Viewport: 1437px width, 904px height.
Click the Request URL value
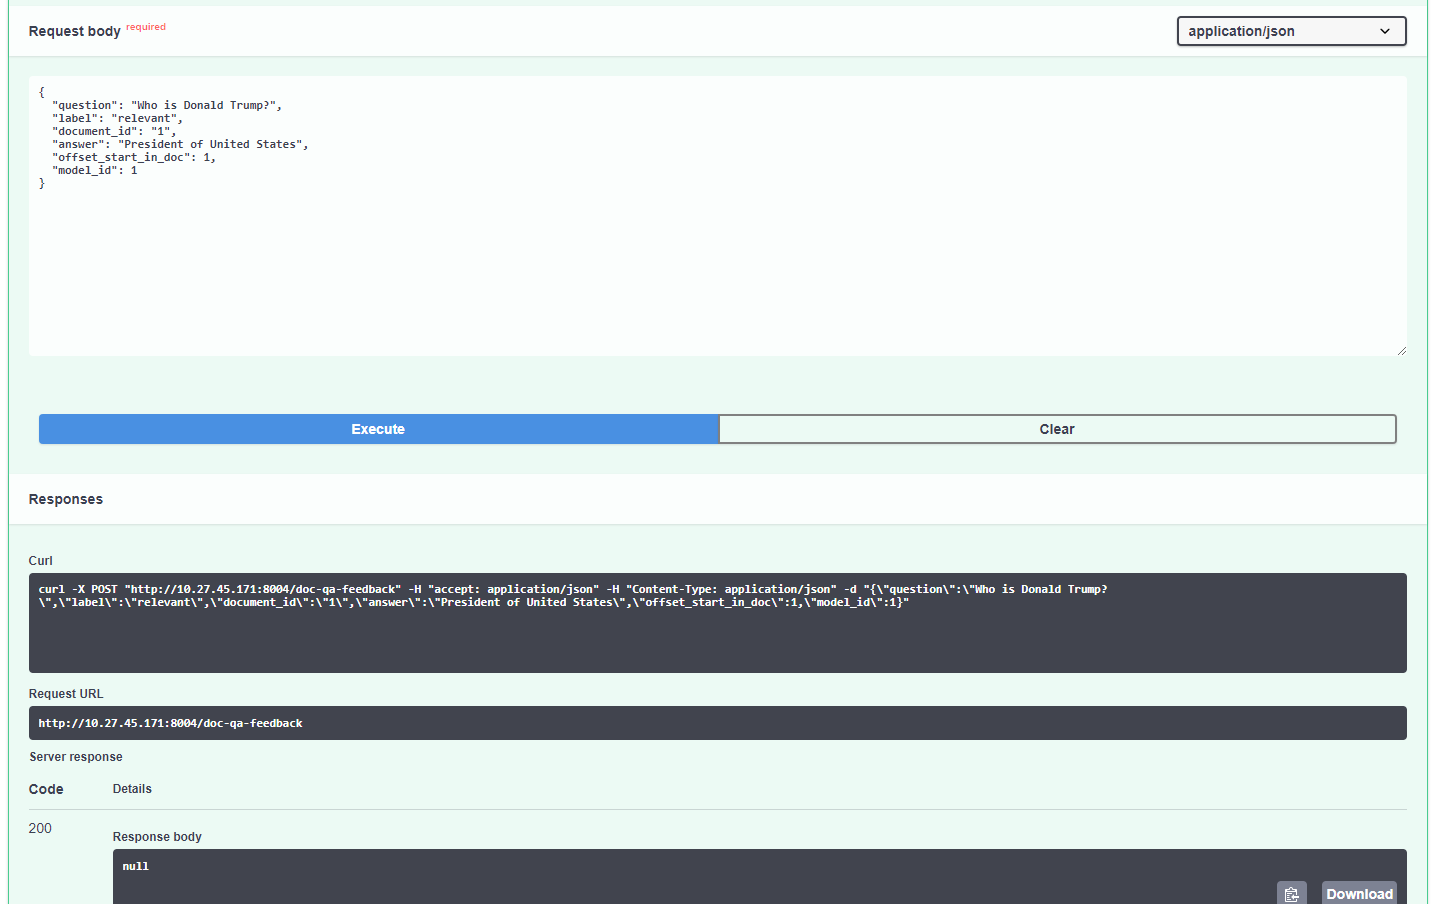(169, 723)
